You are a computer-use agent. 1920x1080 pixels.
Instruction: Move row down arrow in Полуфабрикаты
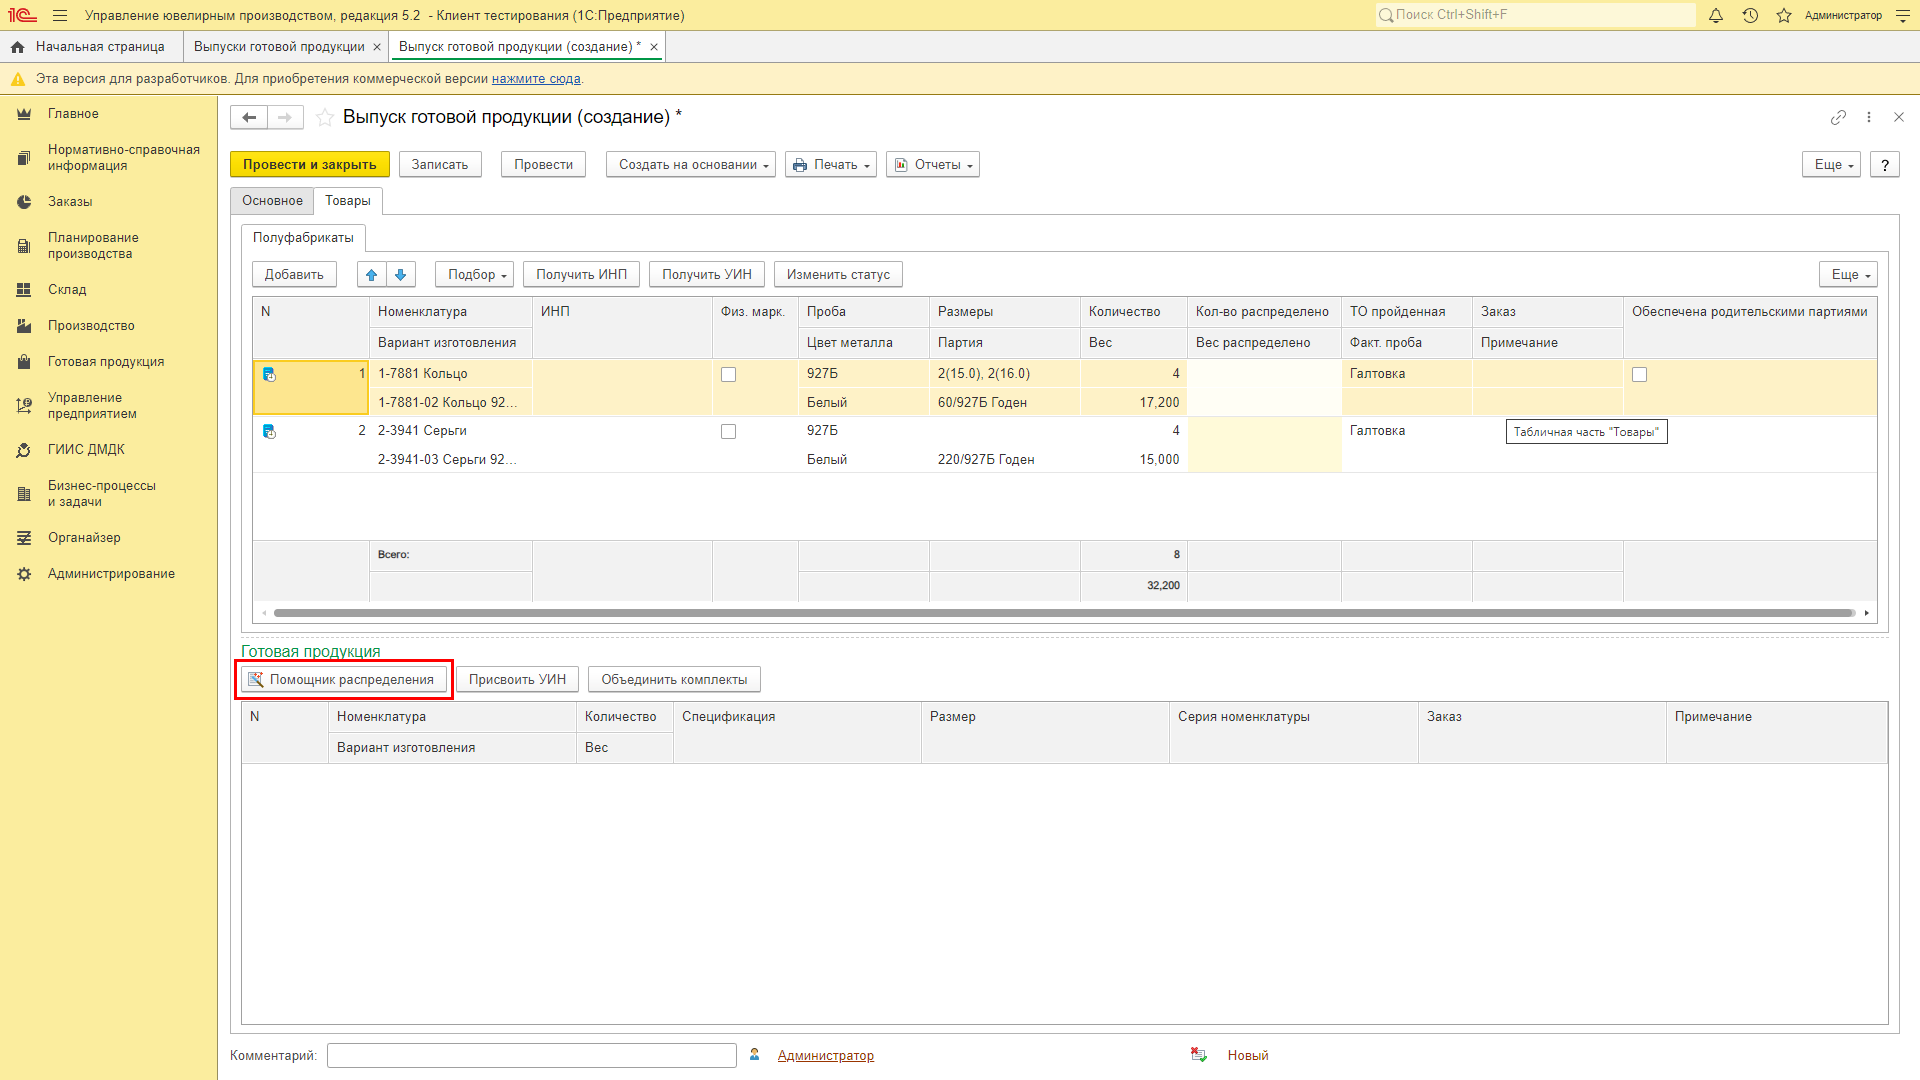point(401,274)
